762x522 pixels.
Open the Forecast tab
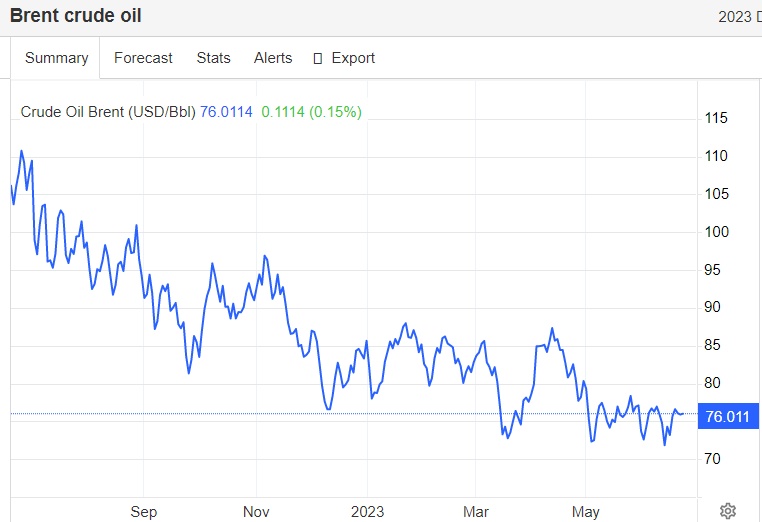pos(143,58)
